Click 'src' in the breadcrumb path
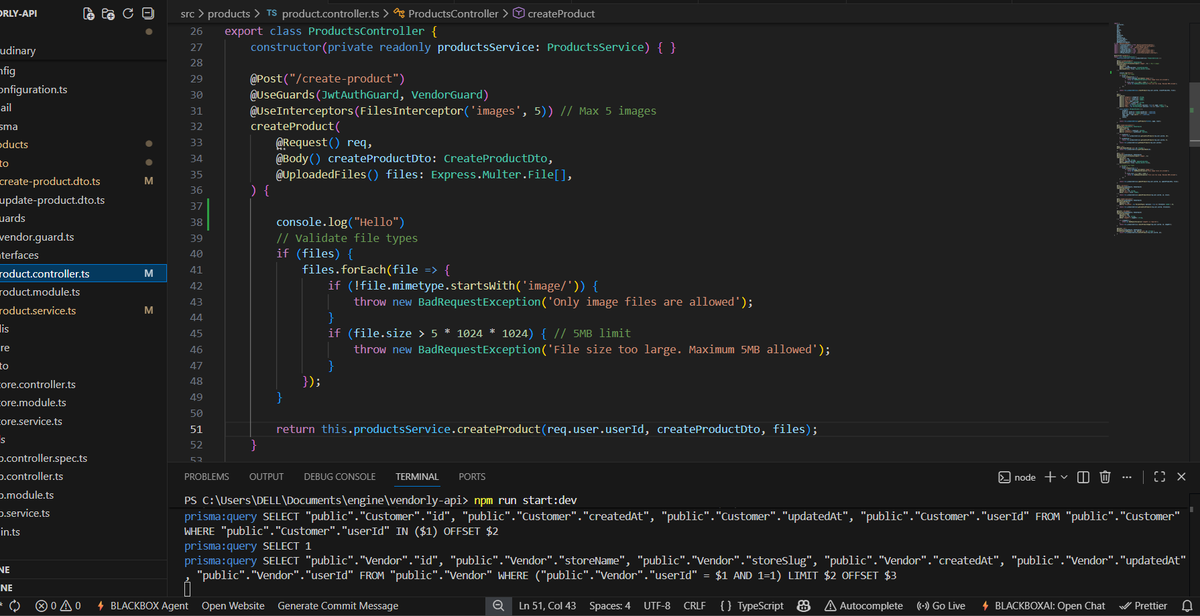The height and width of the screenshot is (616, 1200). tap(187, 14)
